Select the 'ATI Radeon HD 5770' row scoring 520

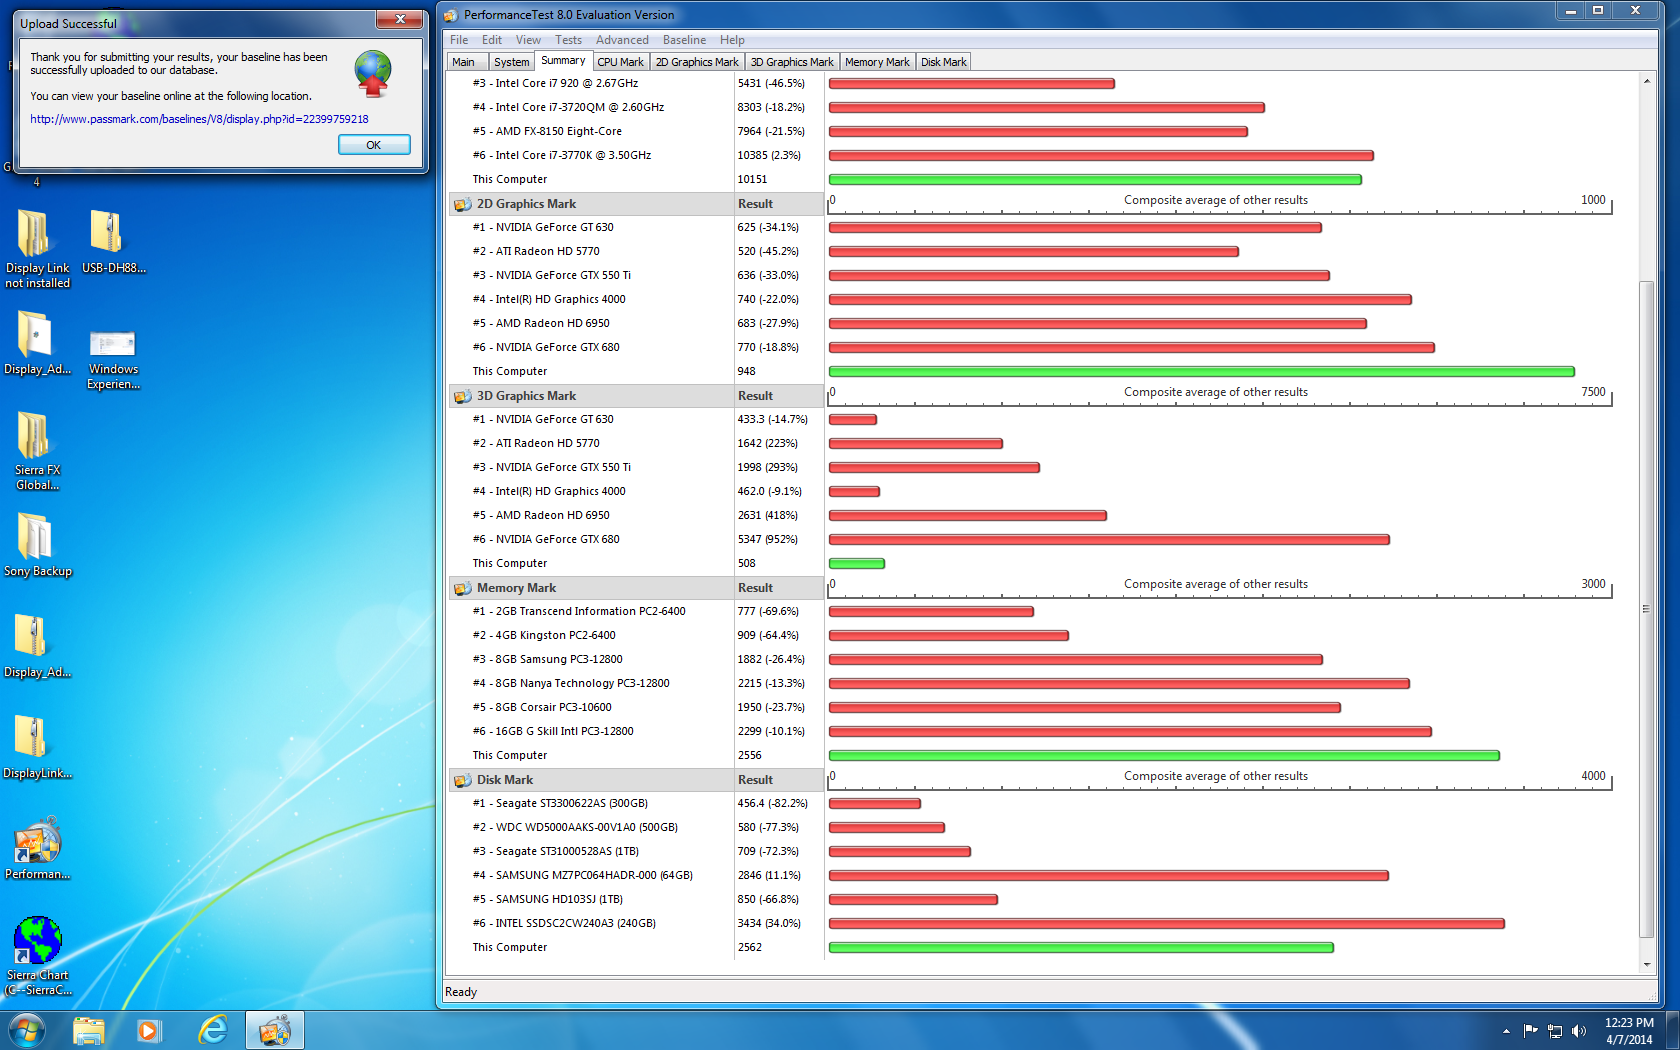[636, 252]
